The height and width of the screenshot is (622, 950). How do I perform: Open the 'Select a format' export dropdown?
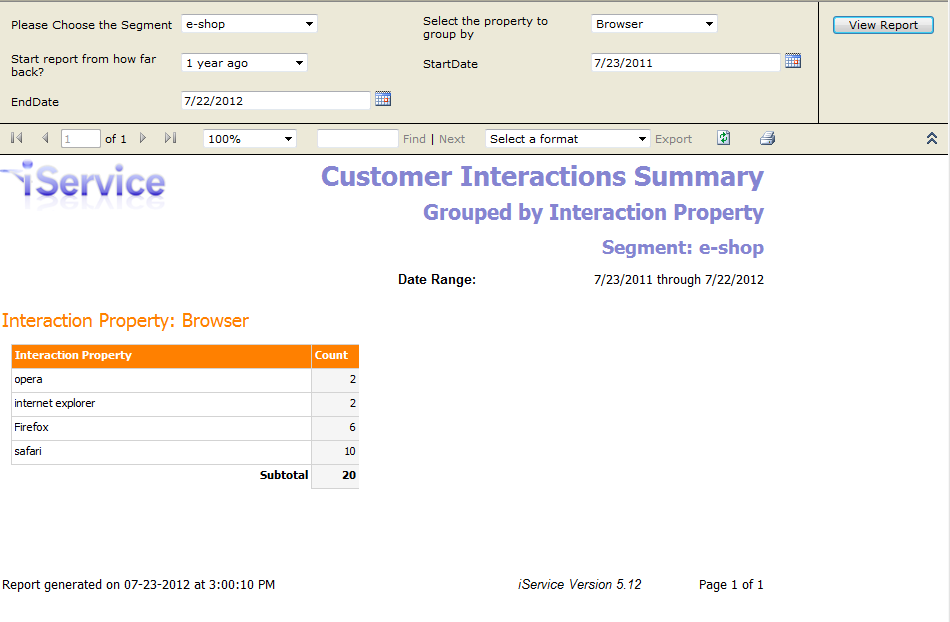click(x=567, y=139)
